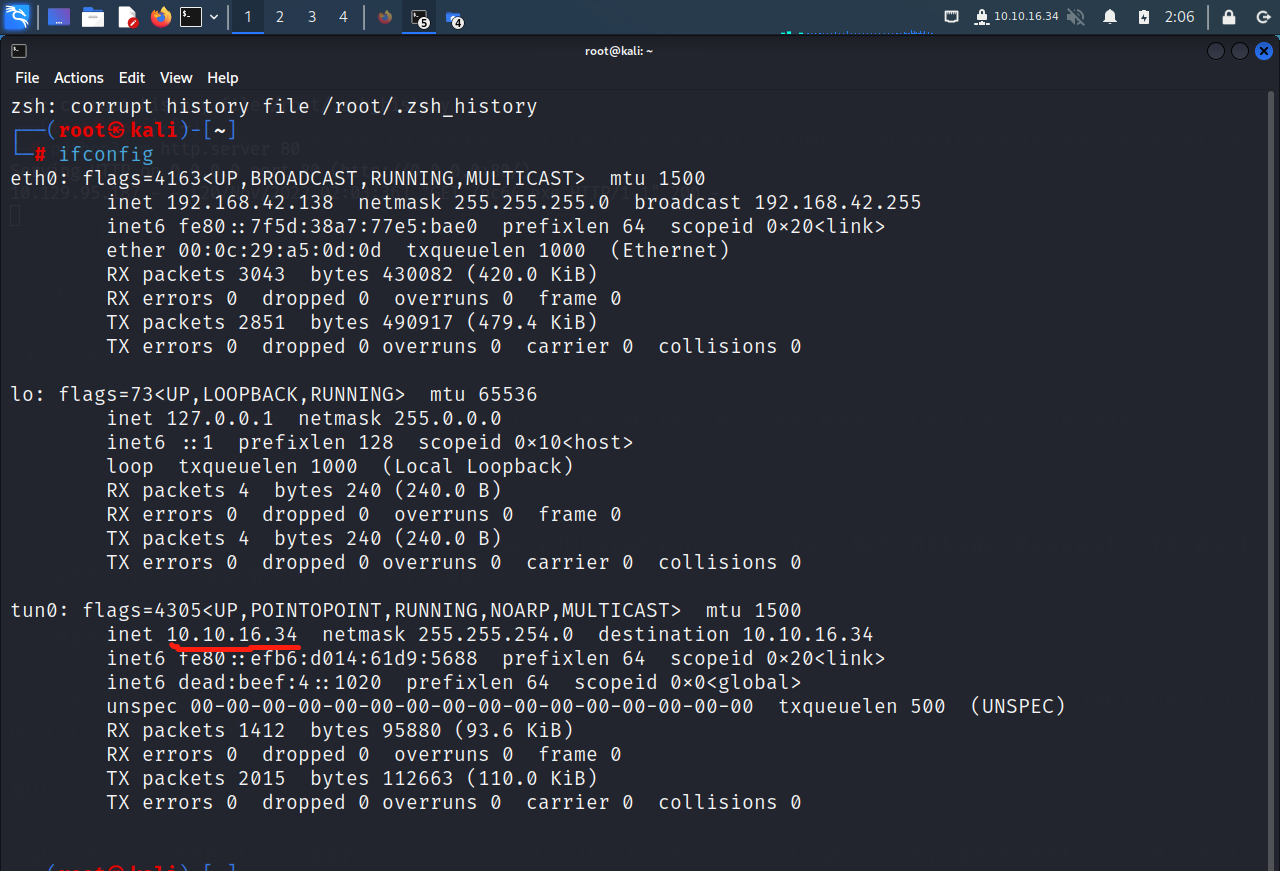Image resolution: width=1280 pixels, height=871 pixels.
Task: Open the Edit menu in terminal
Action: click(131, 77)
